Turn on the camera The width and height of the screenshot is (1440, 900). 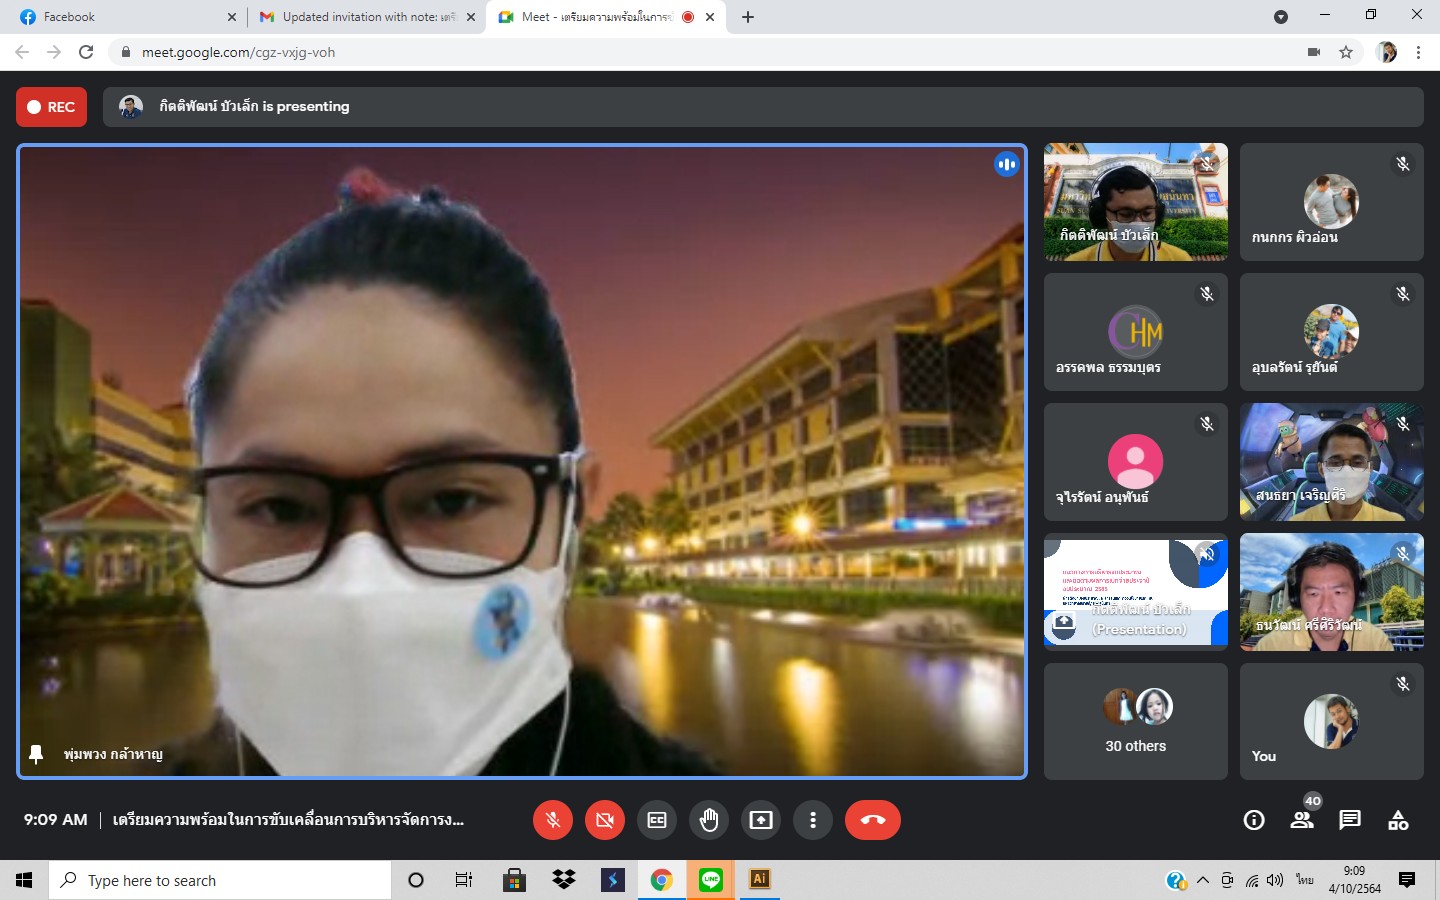[x=605, y=820]
